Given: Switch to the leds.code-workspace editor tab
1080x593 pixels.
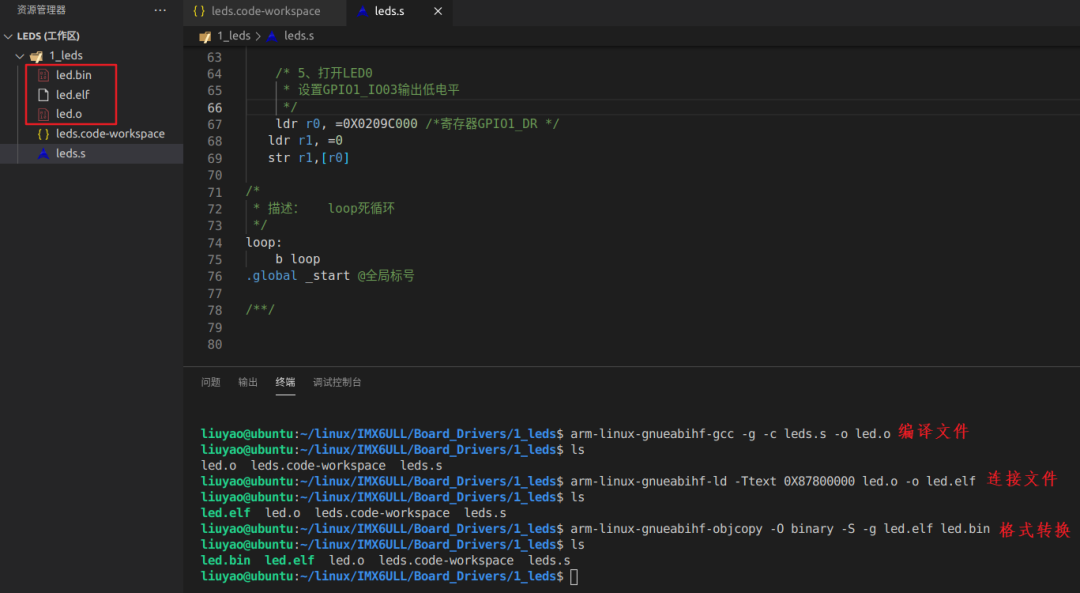Looking at the screenshot, I should (x=265, y=12).
